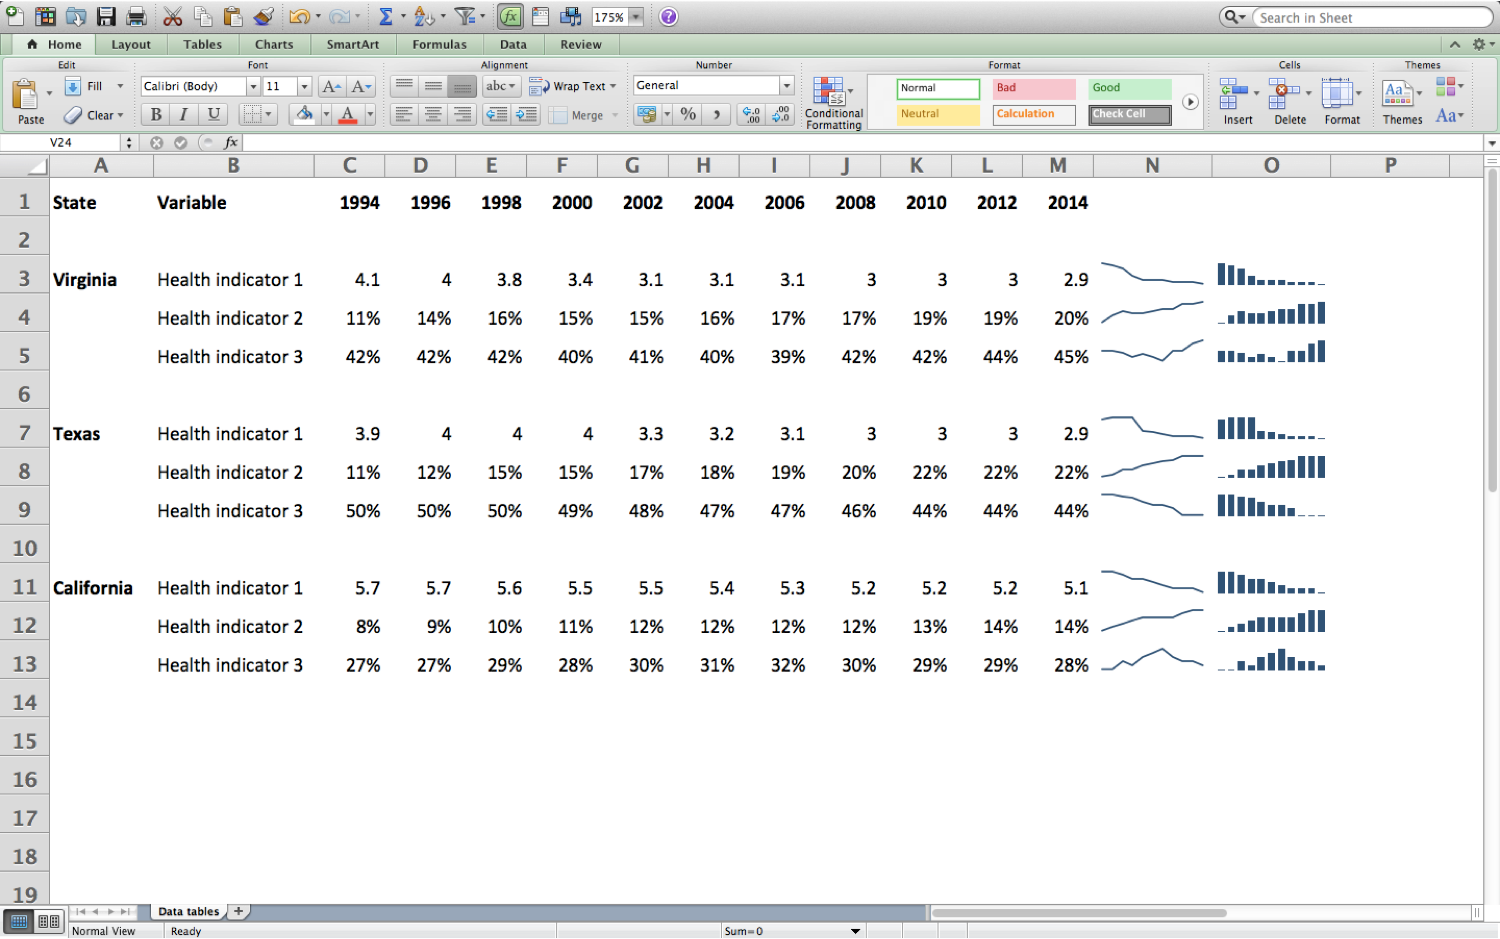Apply the Neutral cell style

click(x=938, y=115)
